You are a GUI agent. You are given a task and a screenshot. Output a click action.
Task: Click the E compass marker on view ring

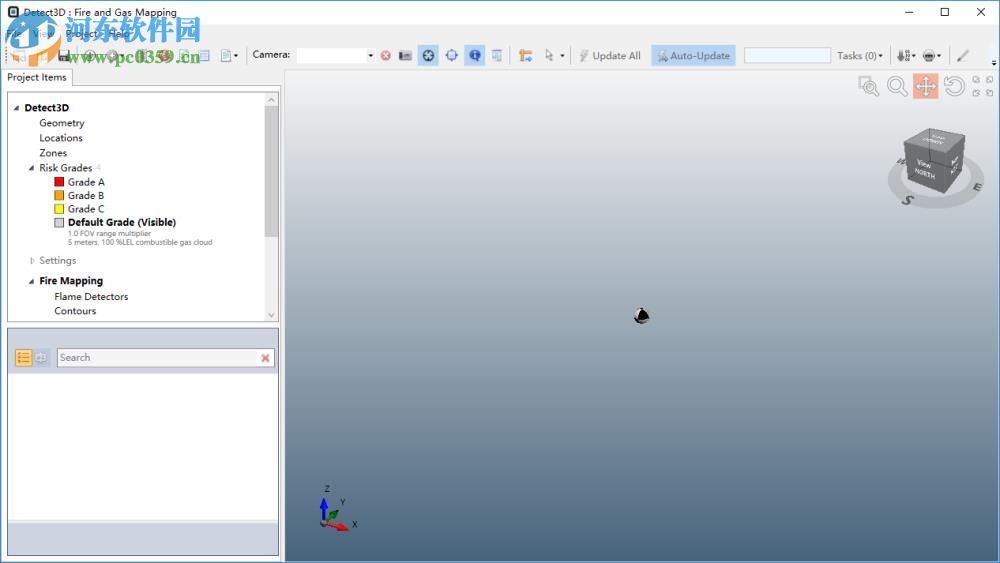(x=976, y=187)
